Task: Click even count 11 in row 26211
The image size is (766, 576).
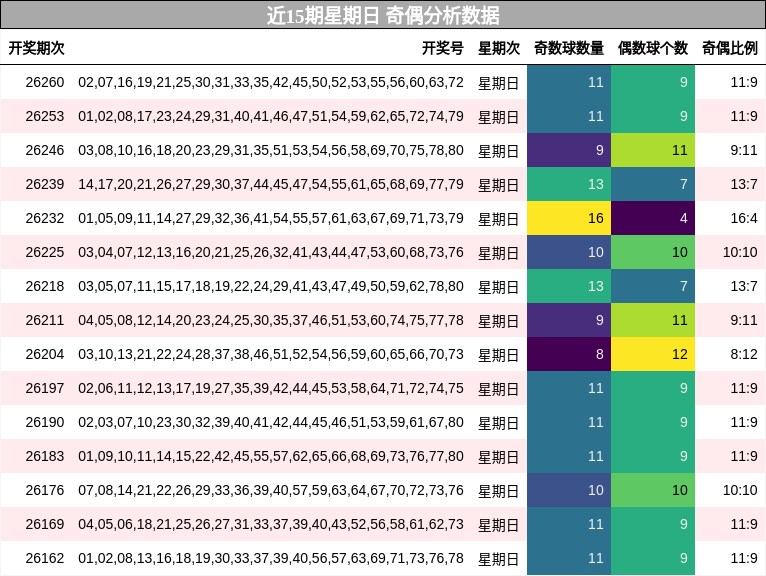Action: 653,320
